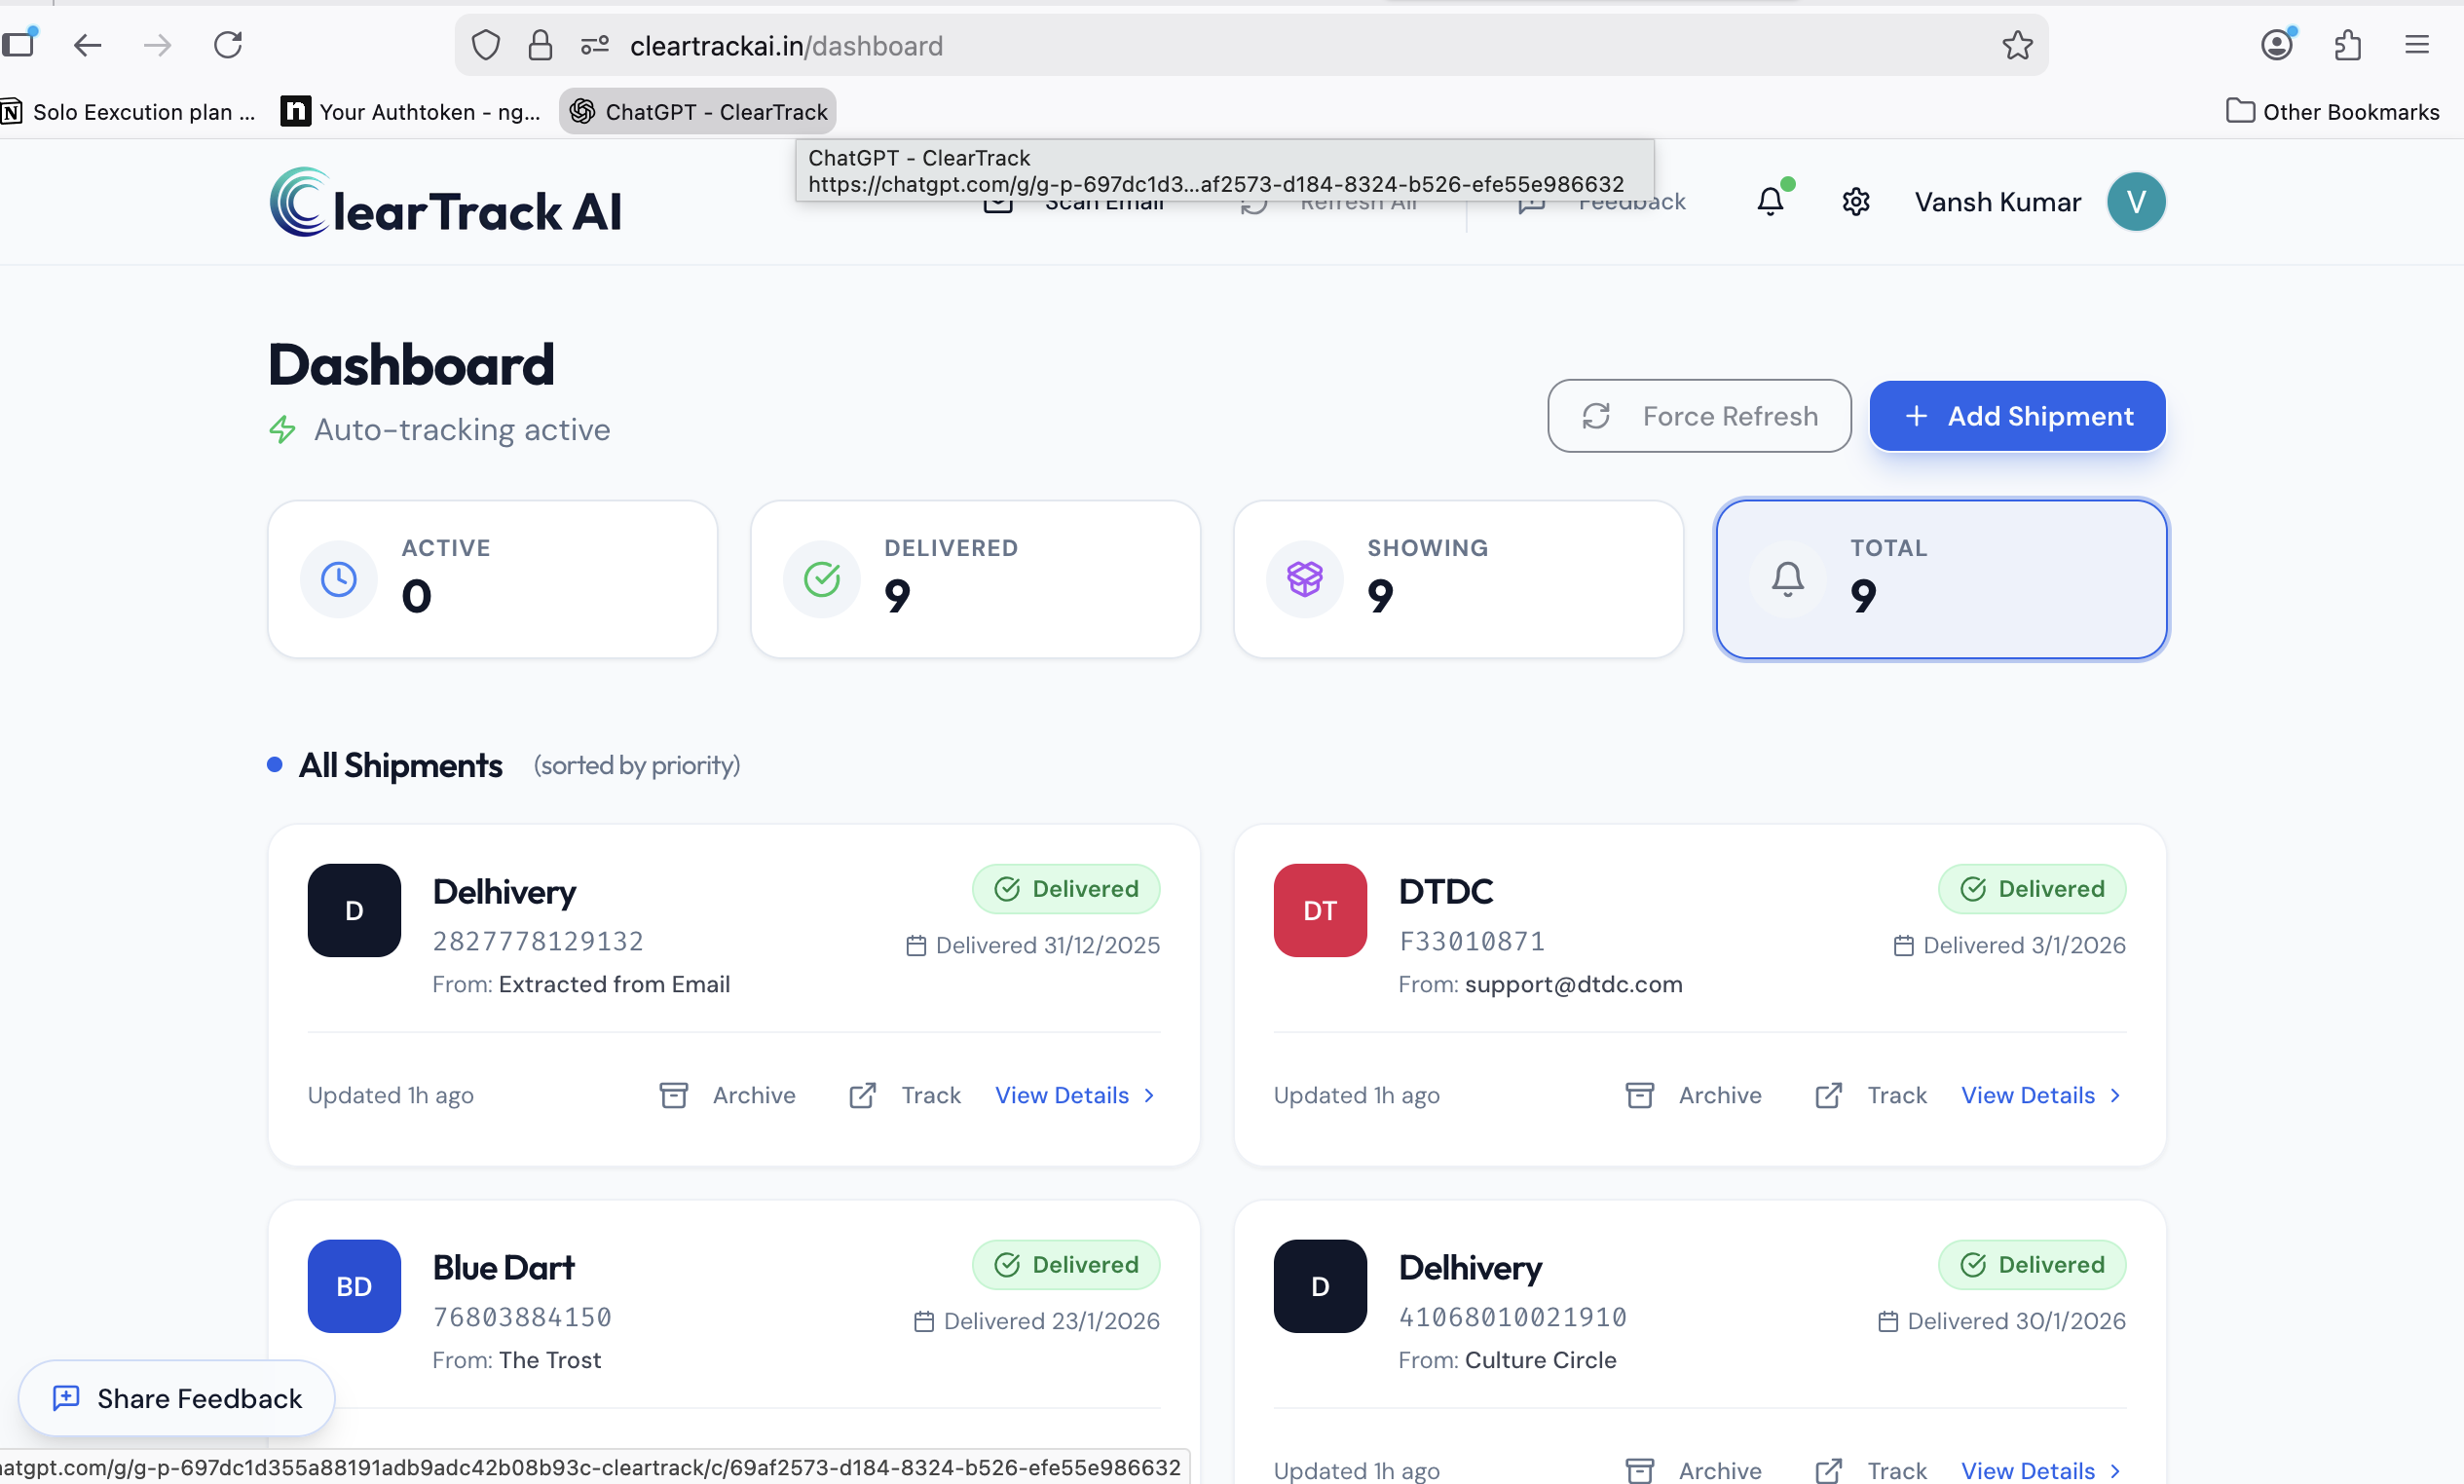Toggle the Delivered filter card
Viewport: 2464px width, 1484px height.
[x=975, y=579]
